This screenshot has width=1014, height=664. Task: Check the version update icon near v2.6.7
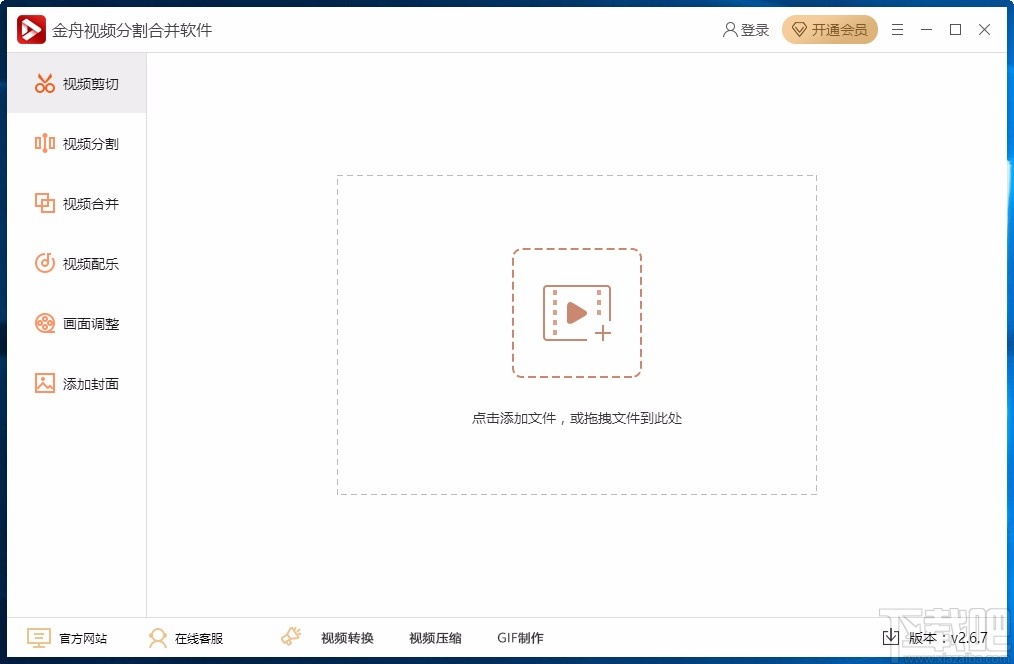890,637
